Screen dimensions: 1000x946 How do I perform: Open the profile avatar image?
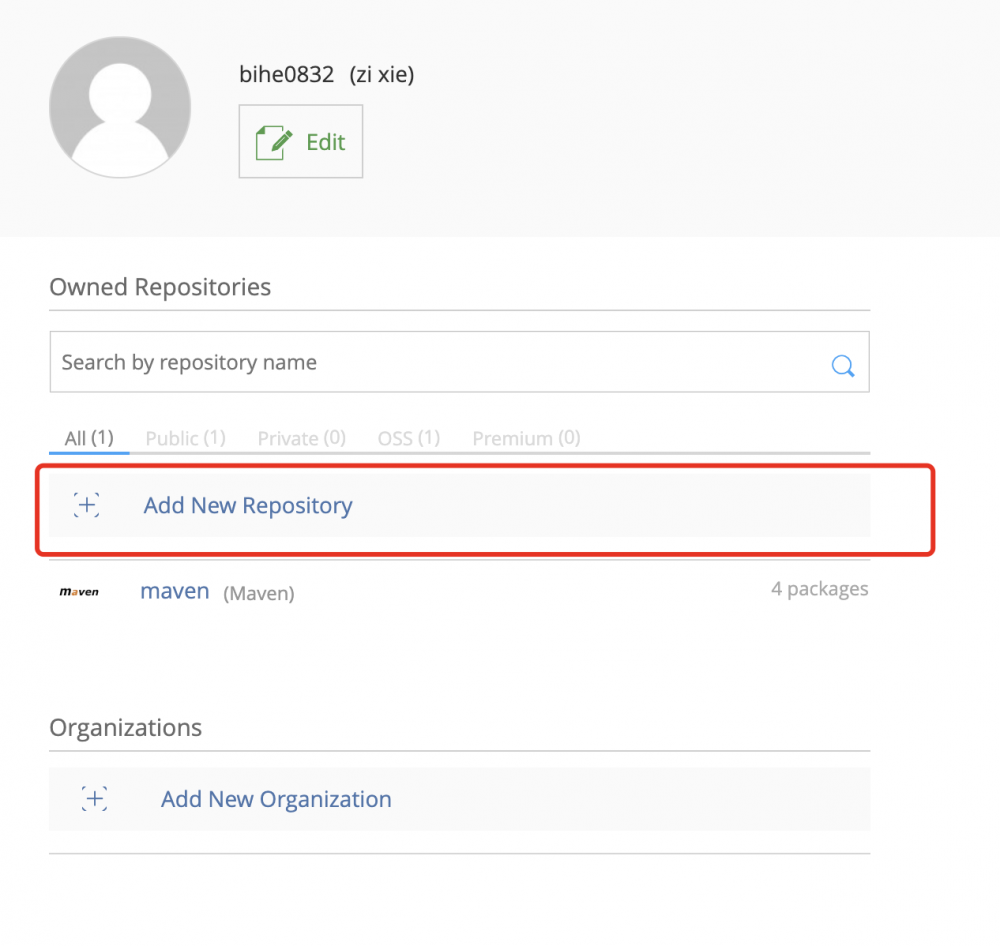tap(120, 108)
